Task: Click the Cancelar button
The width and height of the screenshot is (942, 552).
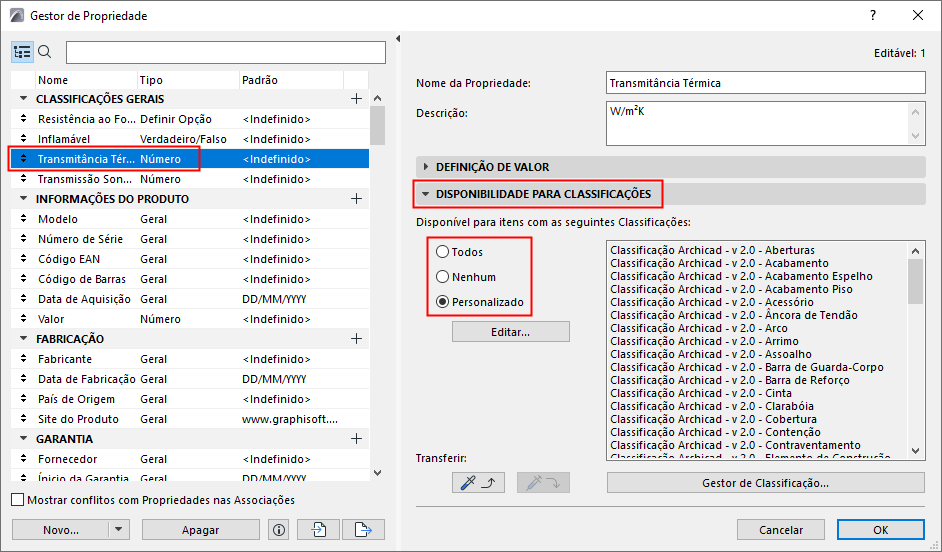Action: coord(780,530)
